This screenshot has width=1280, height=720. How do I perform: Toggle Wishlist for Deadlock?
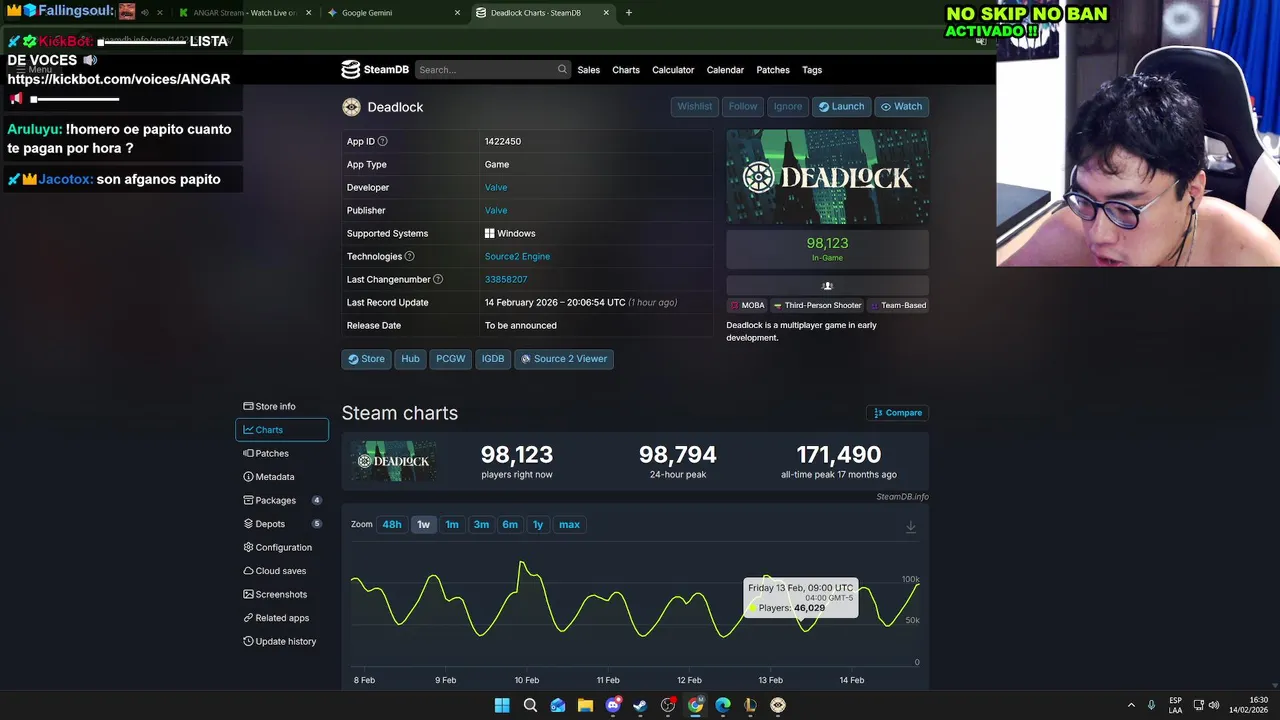coord(695,107)
